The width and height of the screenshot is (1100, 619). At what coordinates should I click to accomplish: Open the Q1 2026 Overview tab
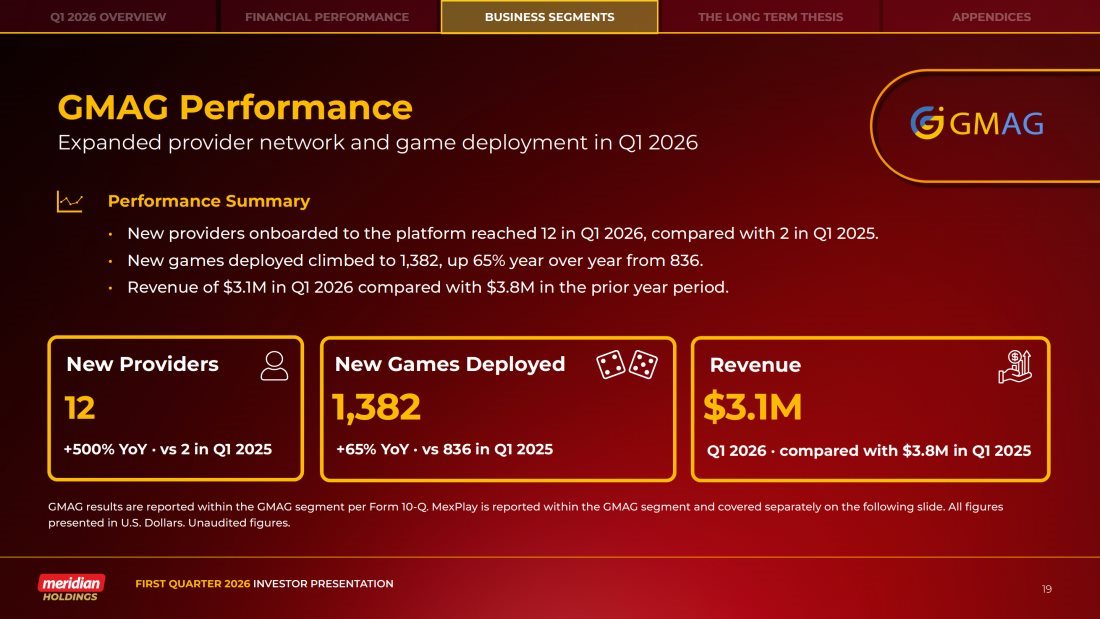click(x=108, y=17)
